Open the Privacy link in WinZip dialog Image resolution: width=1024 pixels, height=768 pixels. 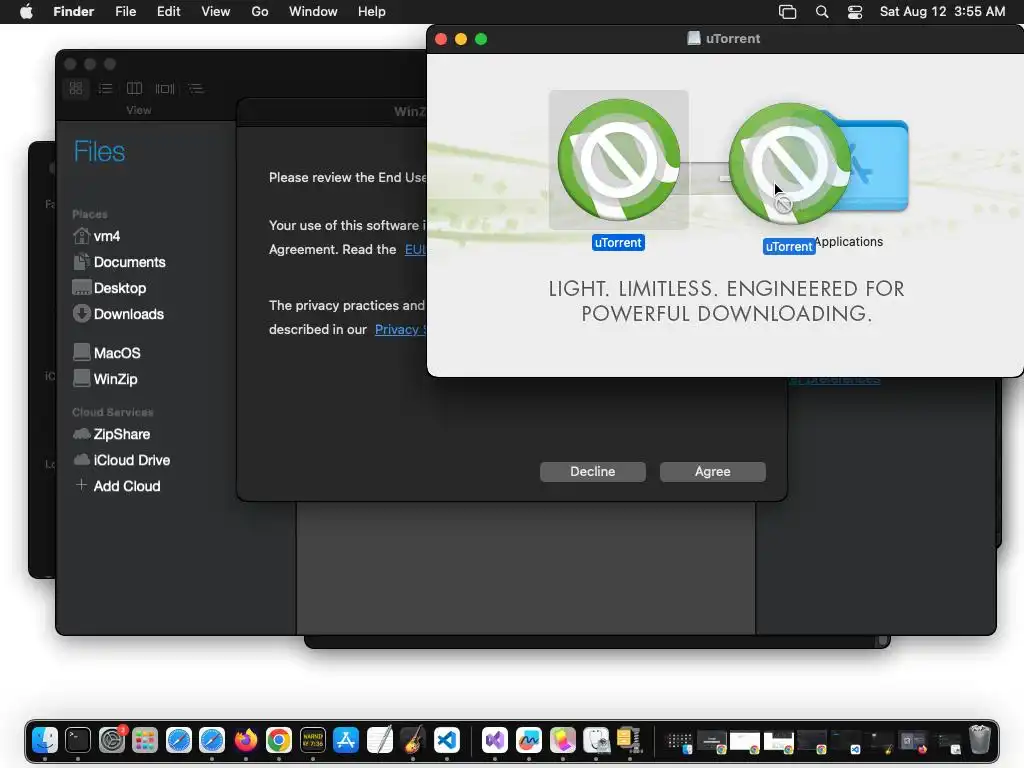click(400, 329)
